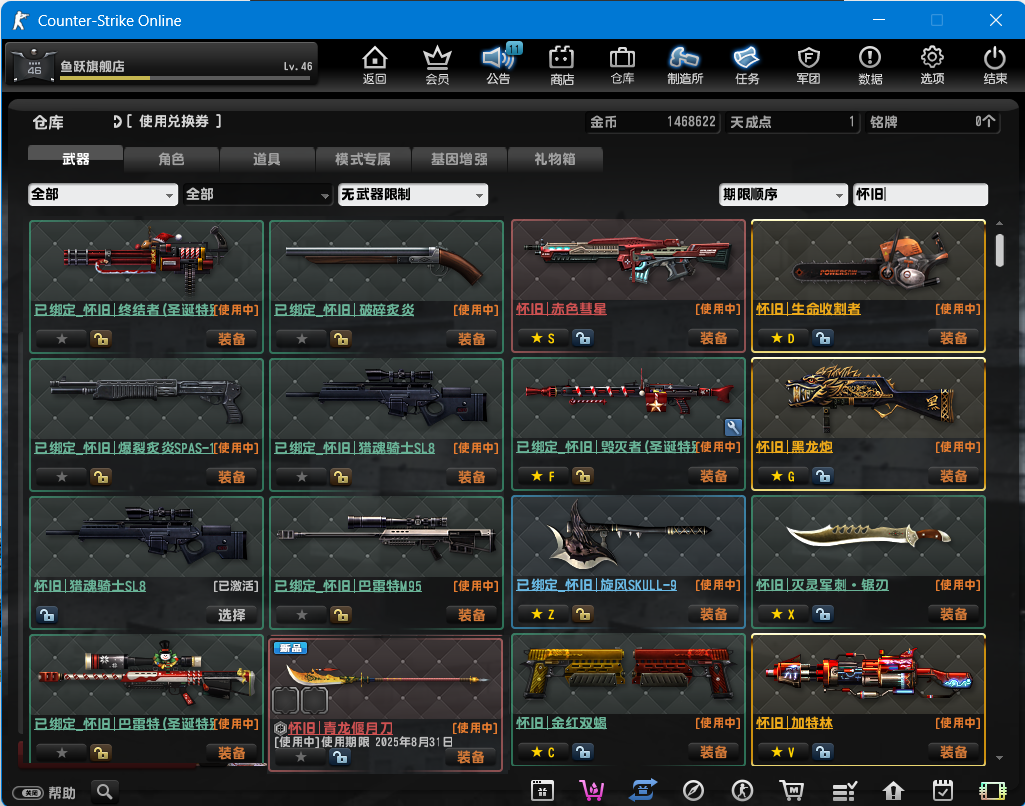Switch to the 道具 tab

coord(267,159)
